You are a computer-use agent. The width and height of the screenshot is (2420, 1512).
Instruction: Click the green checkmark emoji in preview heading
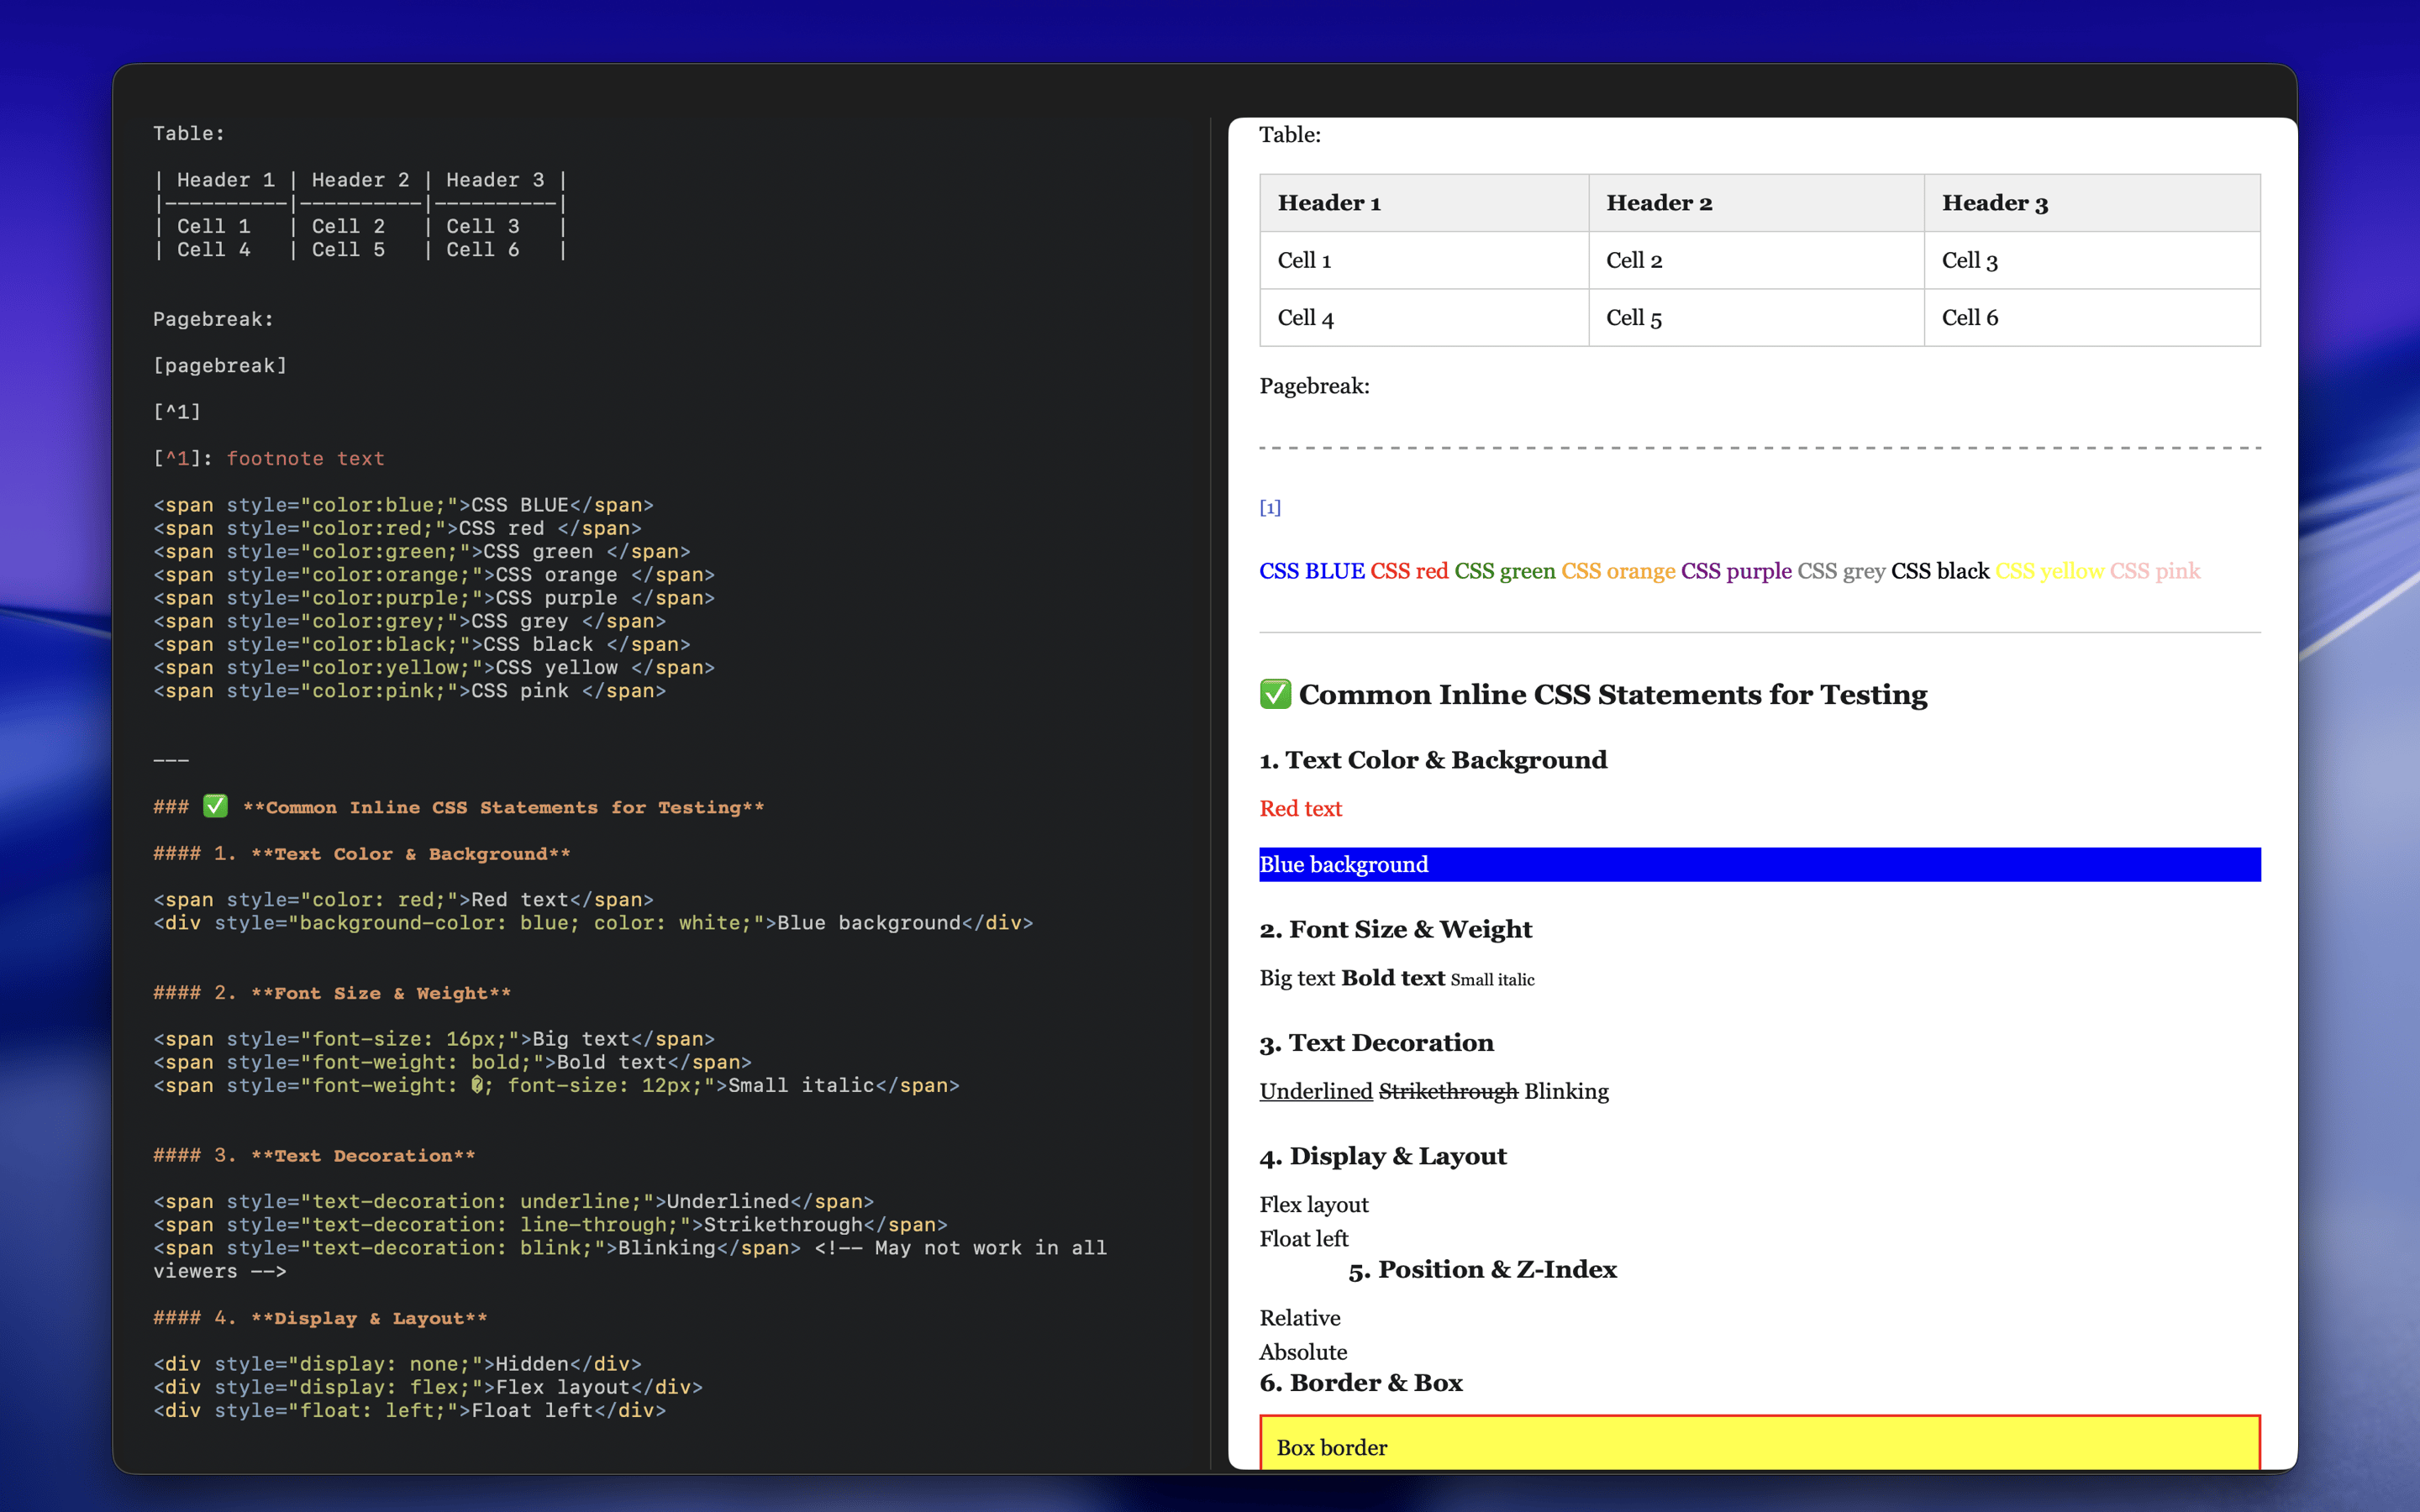1275,694
